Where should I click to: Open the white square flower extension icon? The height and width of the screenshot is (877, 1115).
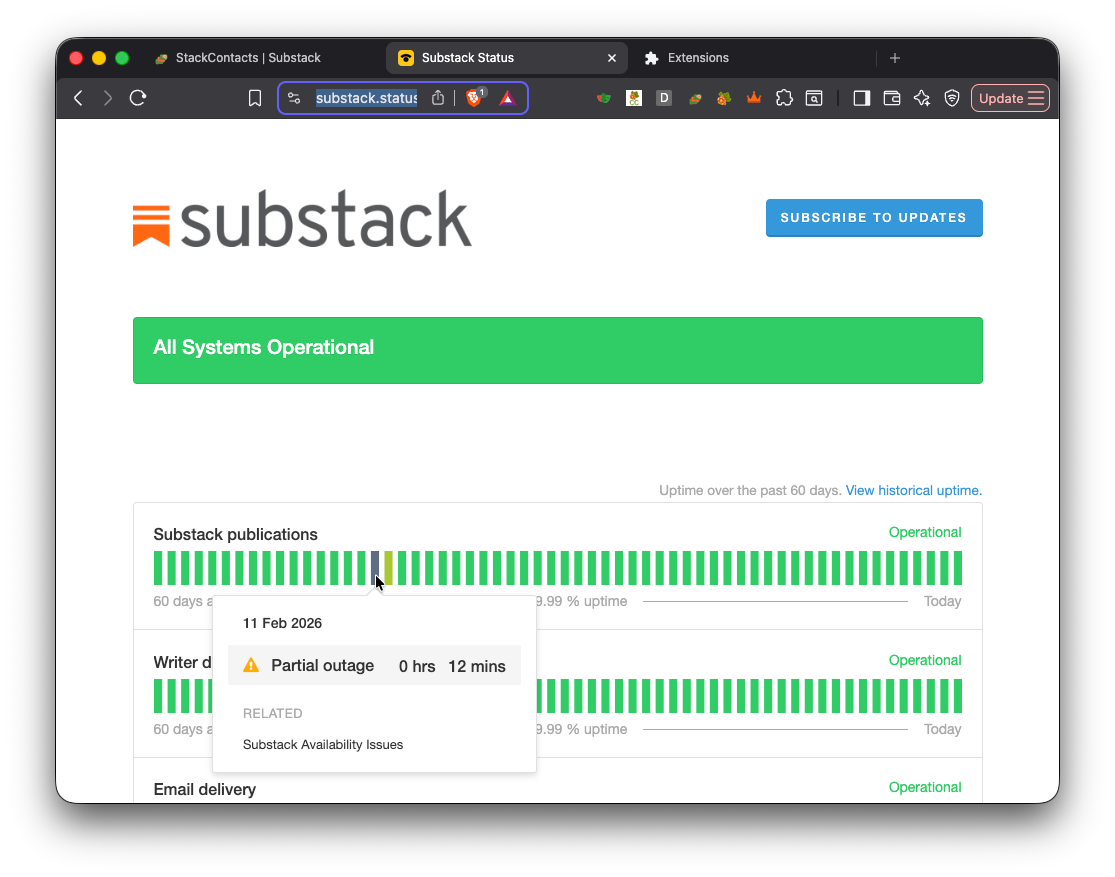pos(634,98)
